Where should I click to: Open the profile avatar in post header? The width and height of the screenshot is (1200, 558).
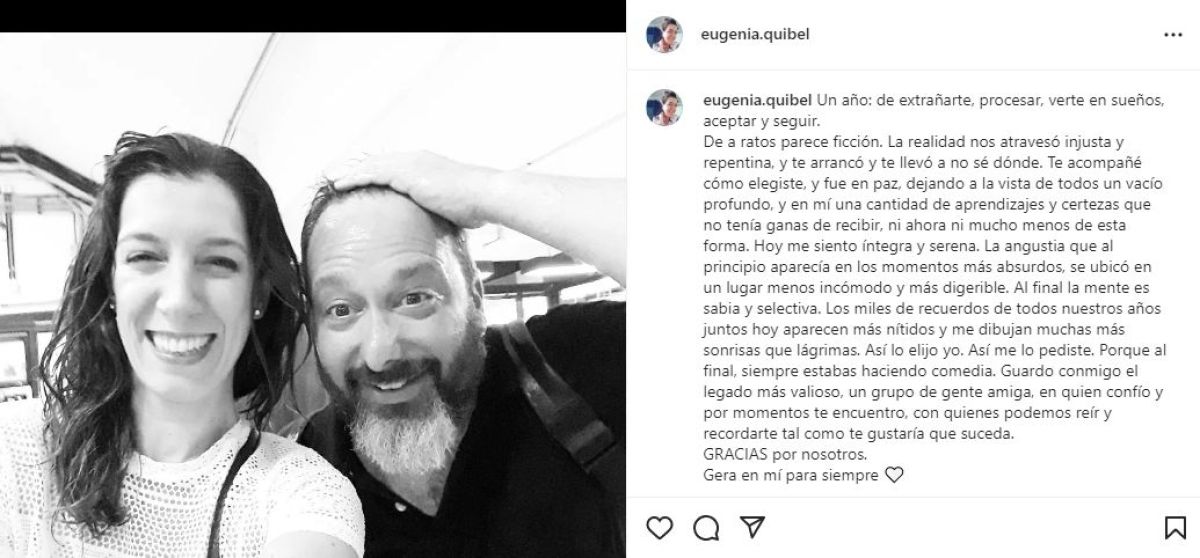665,33
